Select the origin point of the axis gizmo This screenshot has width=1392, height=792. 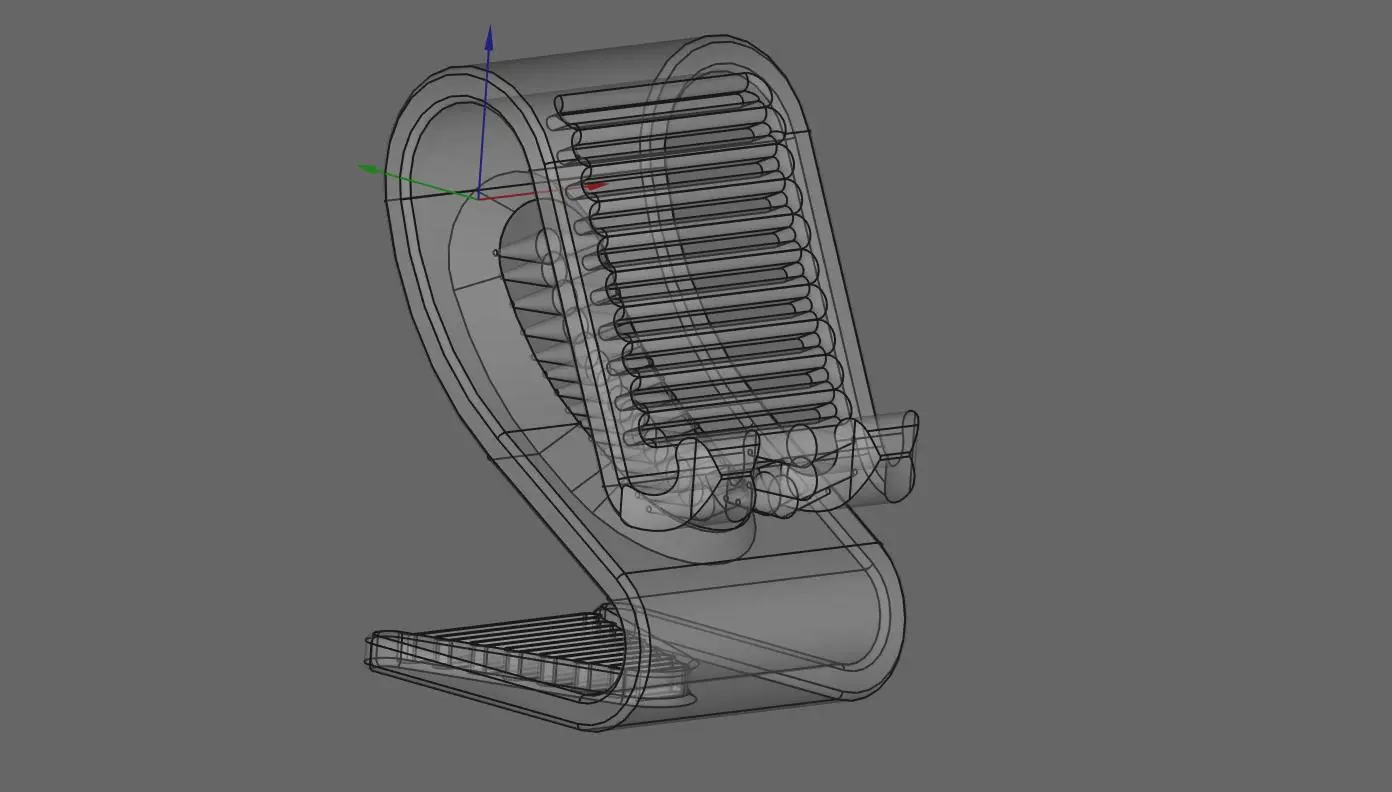(480, 196)
